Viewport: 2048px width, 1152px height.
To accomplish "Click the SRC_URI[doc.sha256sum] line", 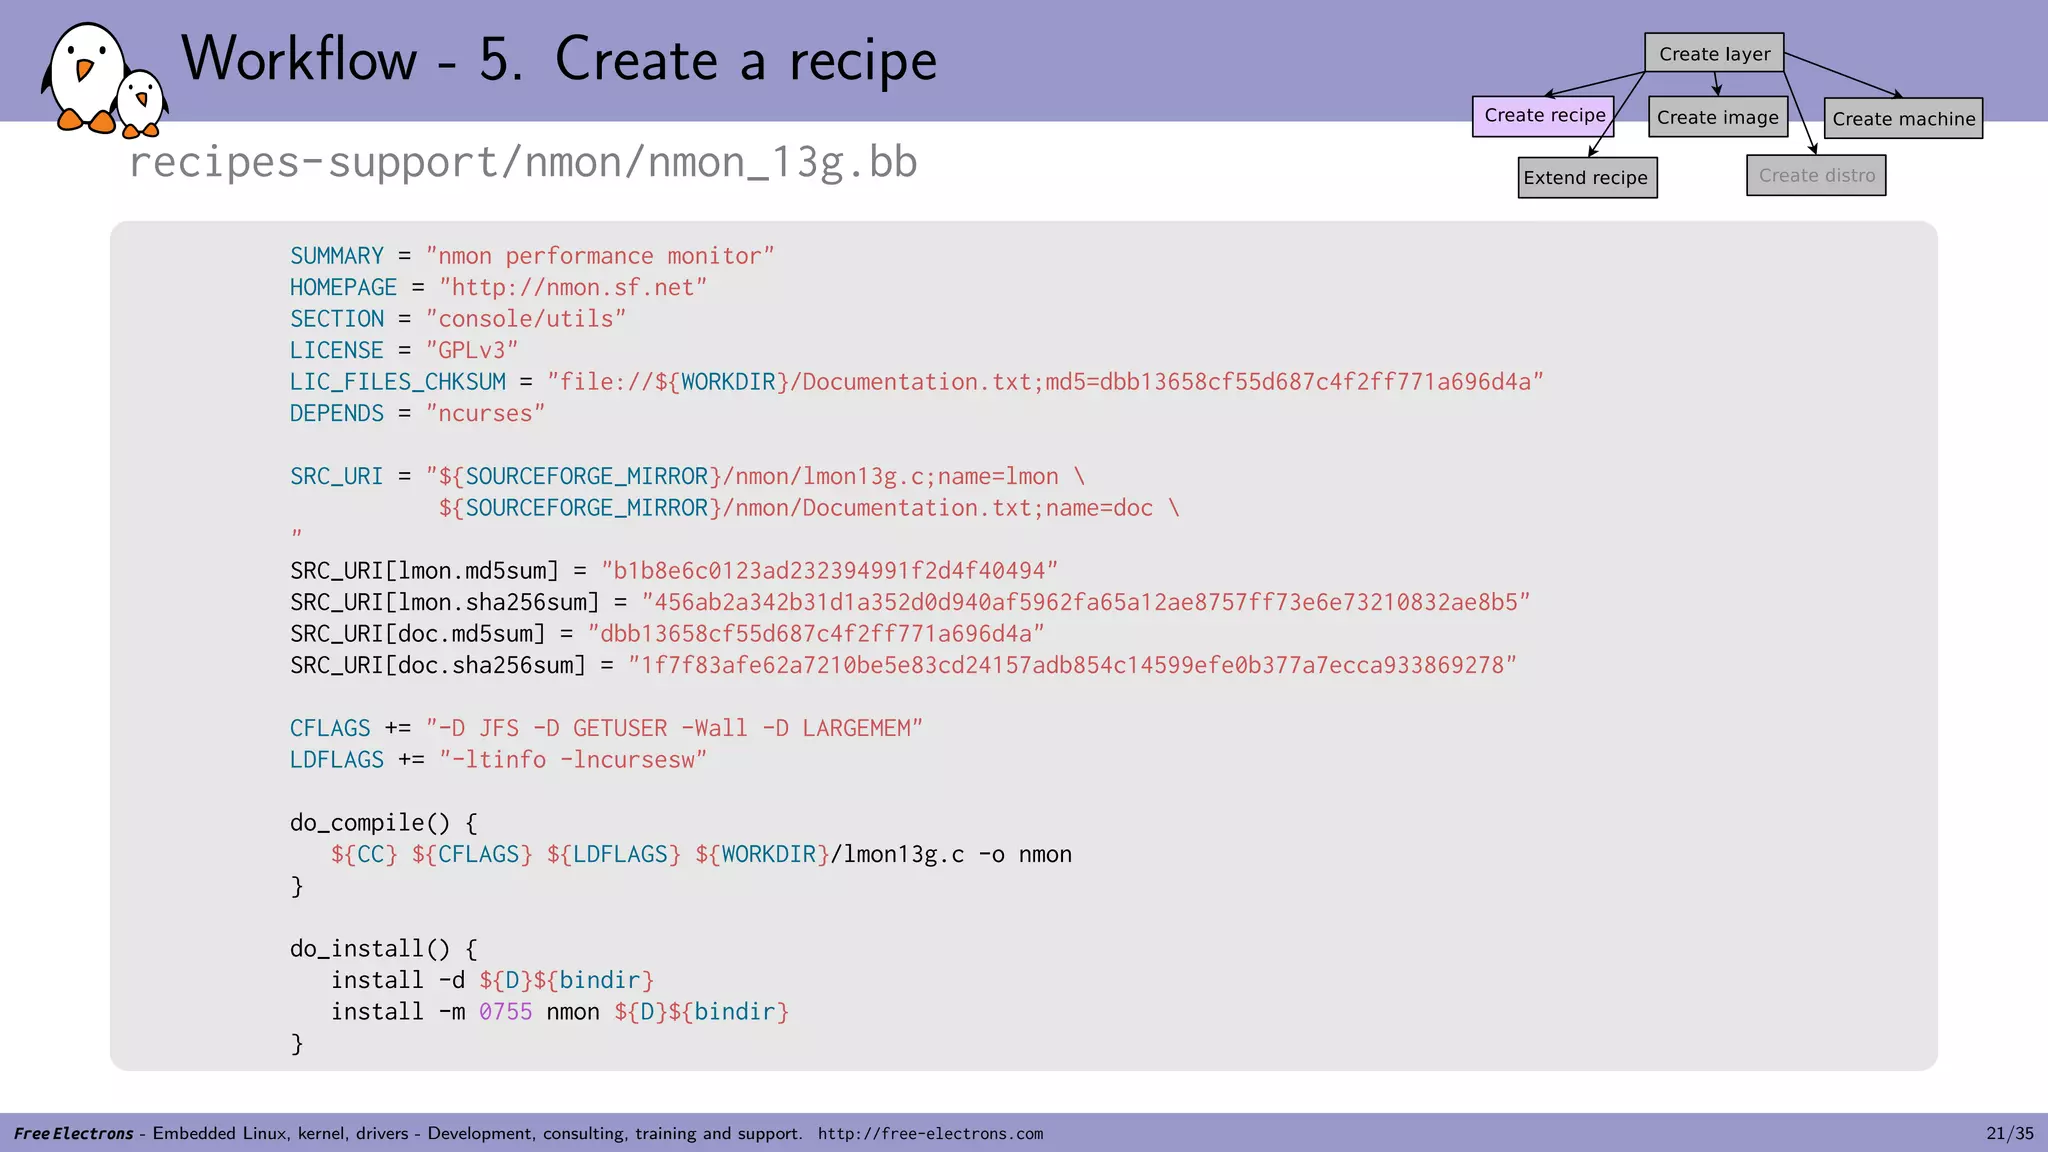I will point(904,665).
